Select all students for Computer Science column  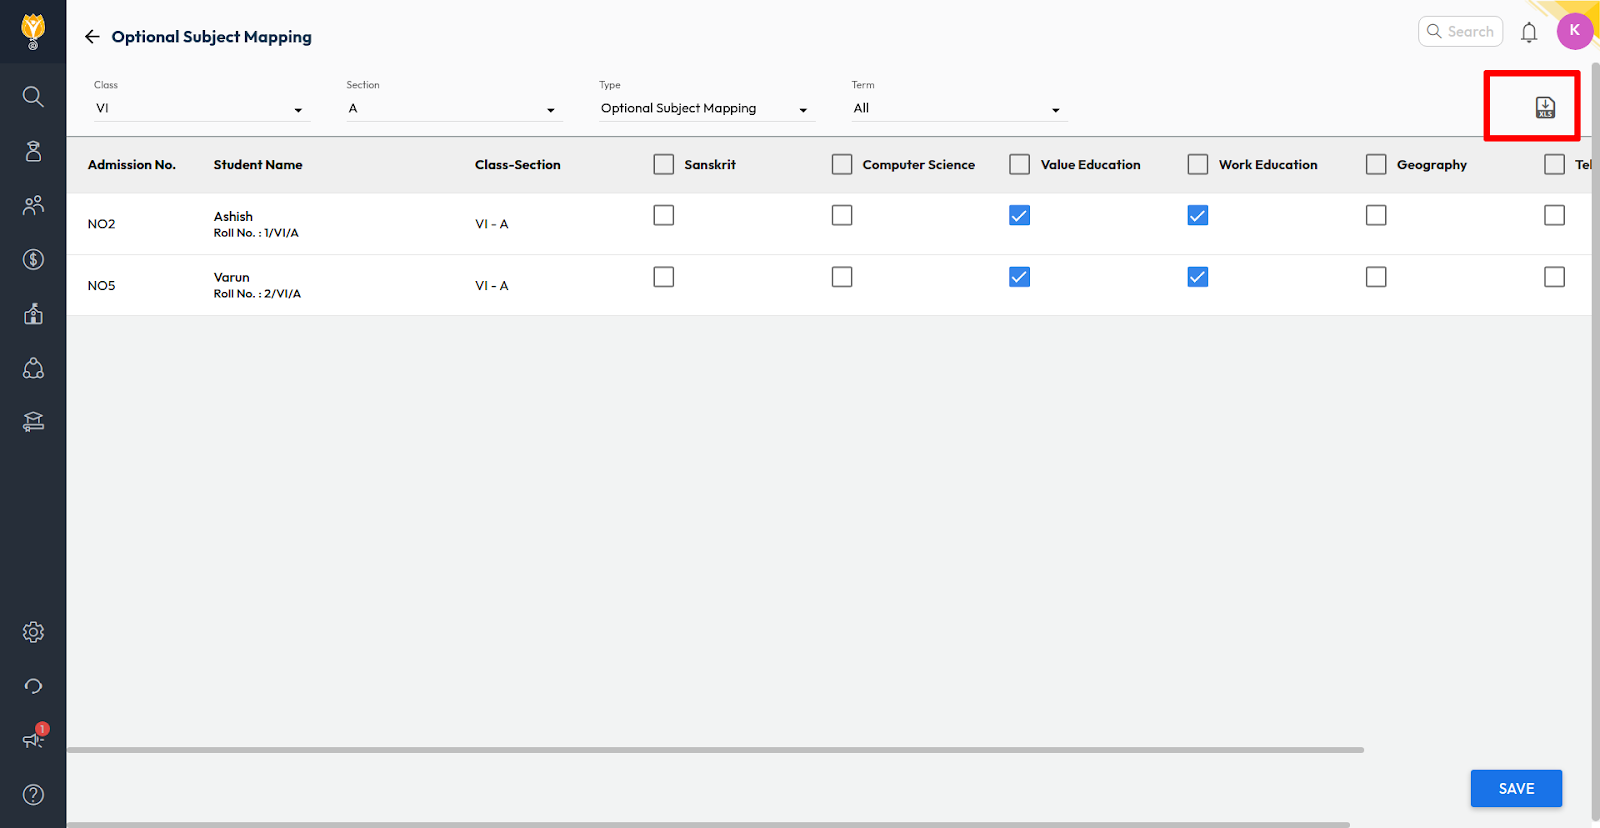[x=842, y=164]
